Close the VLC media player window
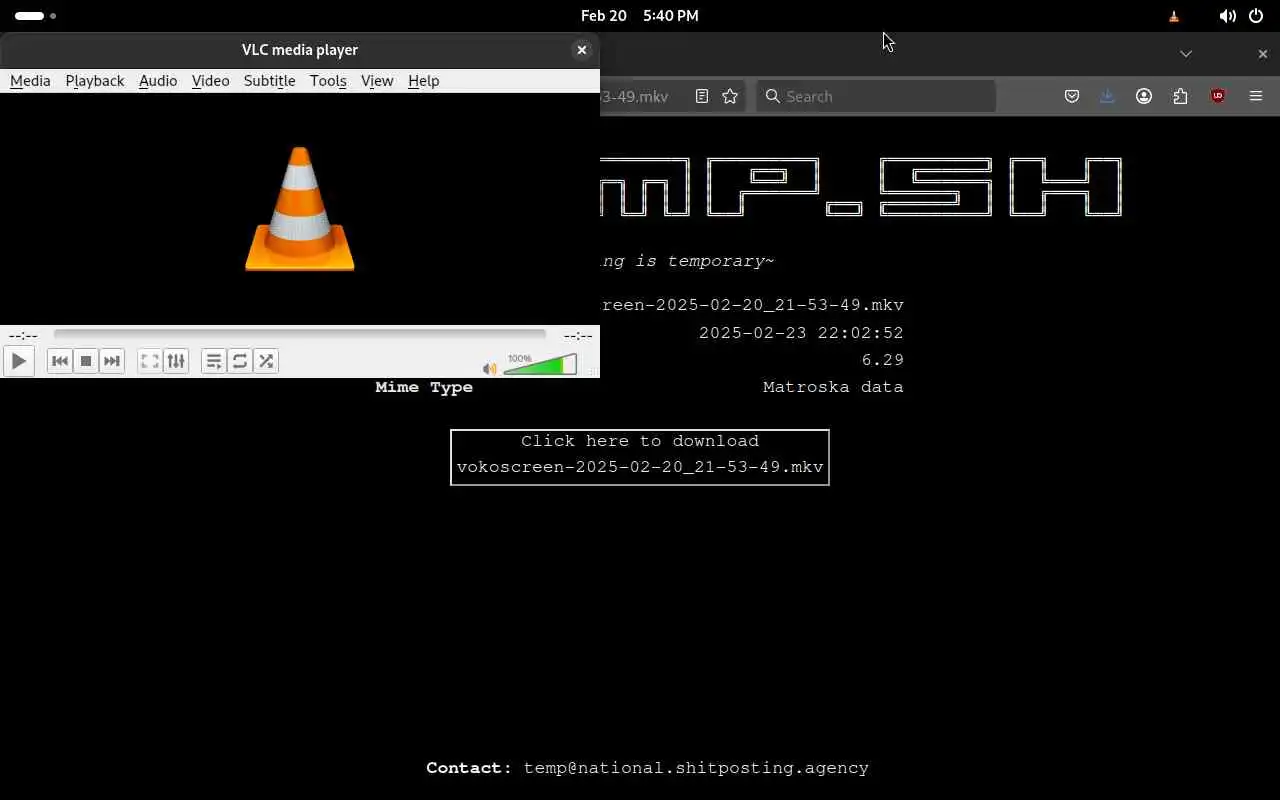This screenshot has height=800, width=1280. point(582,50)
